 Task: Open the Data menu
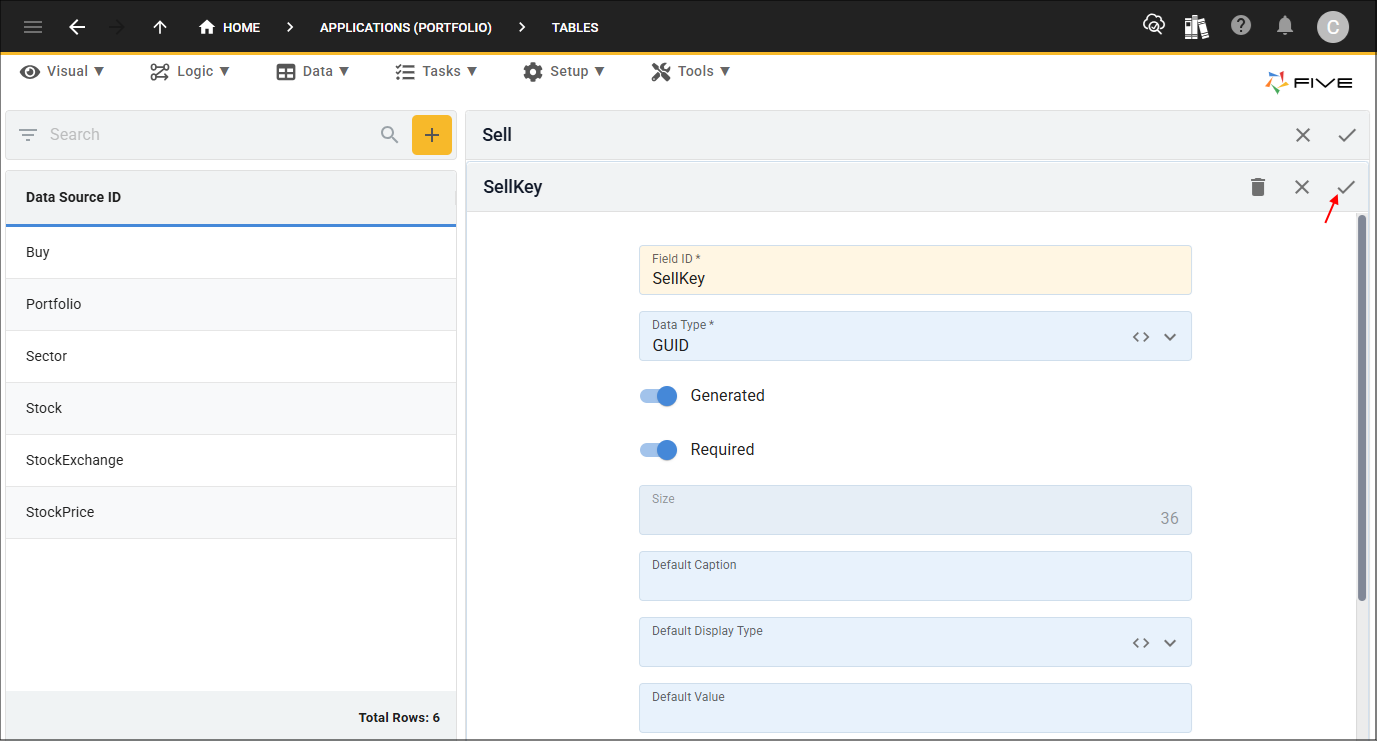pyautogui.click(x=313, y=71)
